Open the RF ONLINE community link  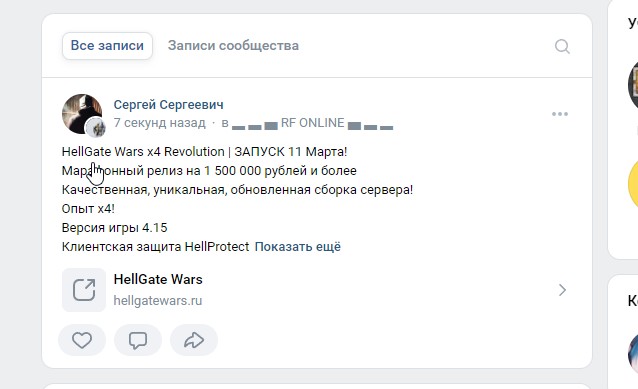click(x=312, y=123)
